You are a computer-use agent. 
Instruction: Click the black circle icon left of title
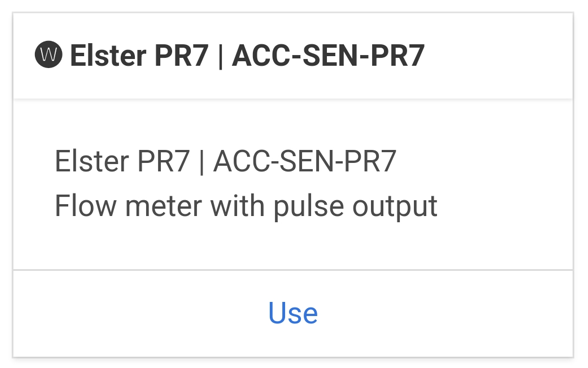pos(48,54)
